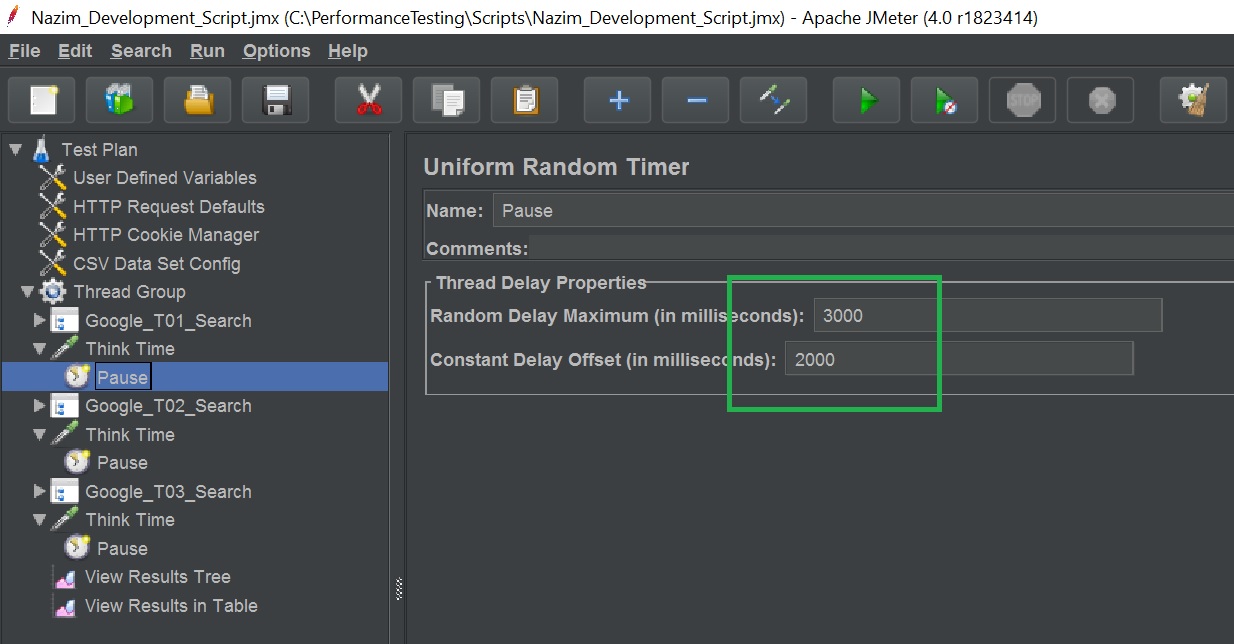Open the Run menu

point(207,51)
